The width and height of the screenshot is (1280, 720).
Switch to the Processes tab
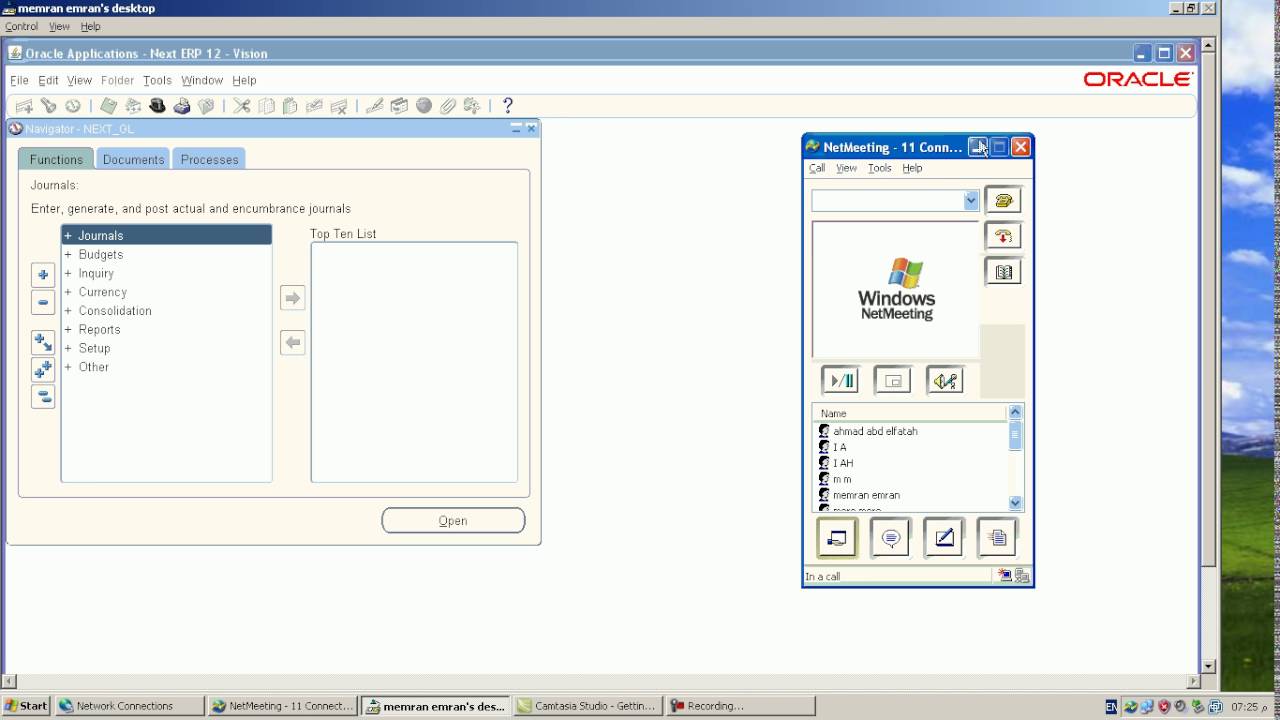[209, 159]
